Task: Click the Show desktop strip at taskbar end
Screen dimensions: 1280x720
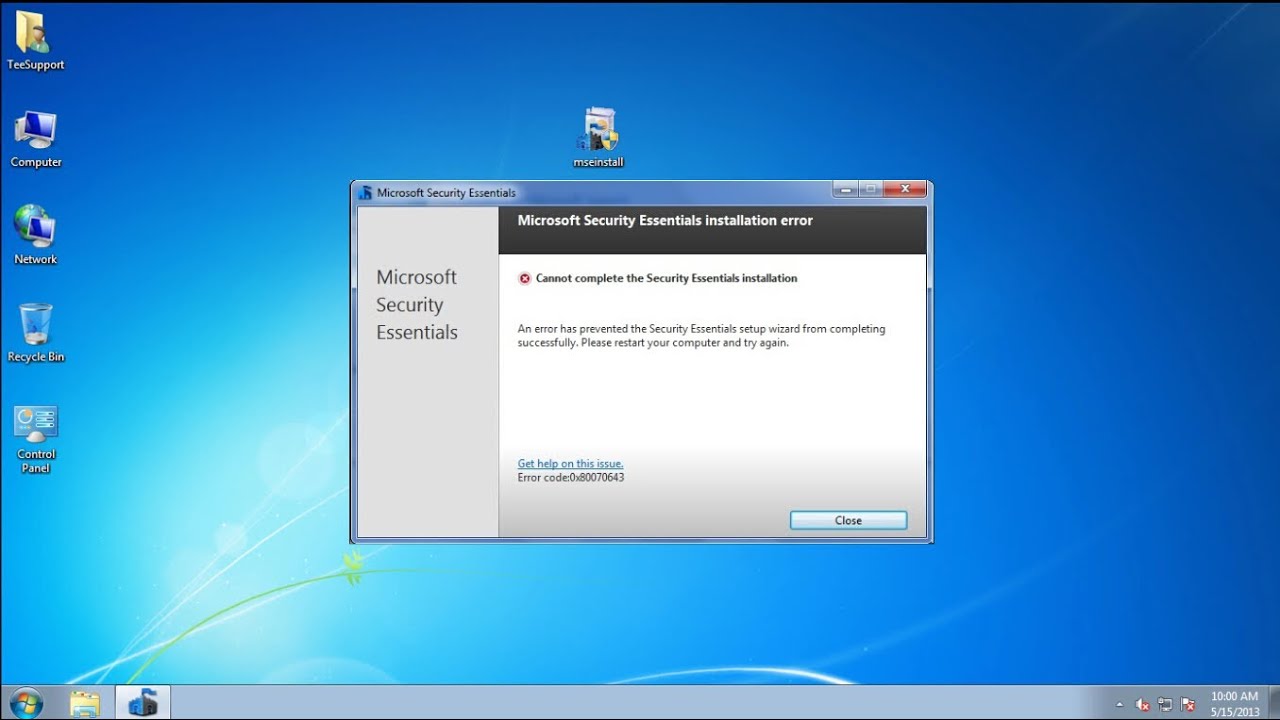Action: tap(1273, 703)
